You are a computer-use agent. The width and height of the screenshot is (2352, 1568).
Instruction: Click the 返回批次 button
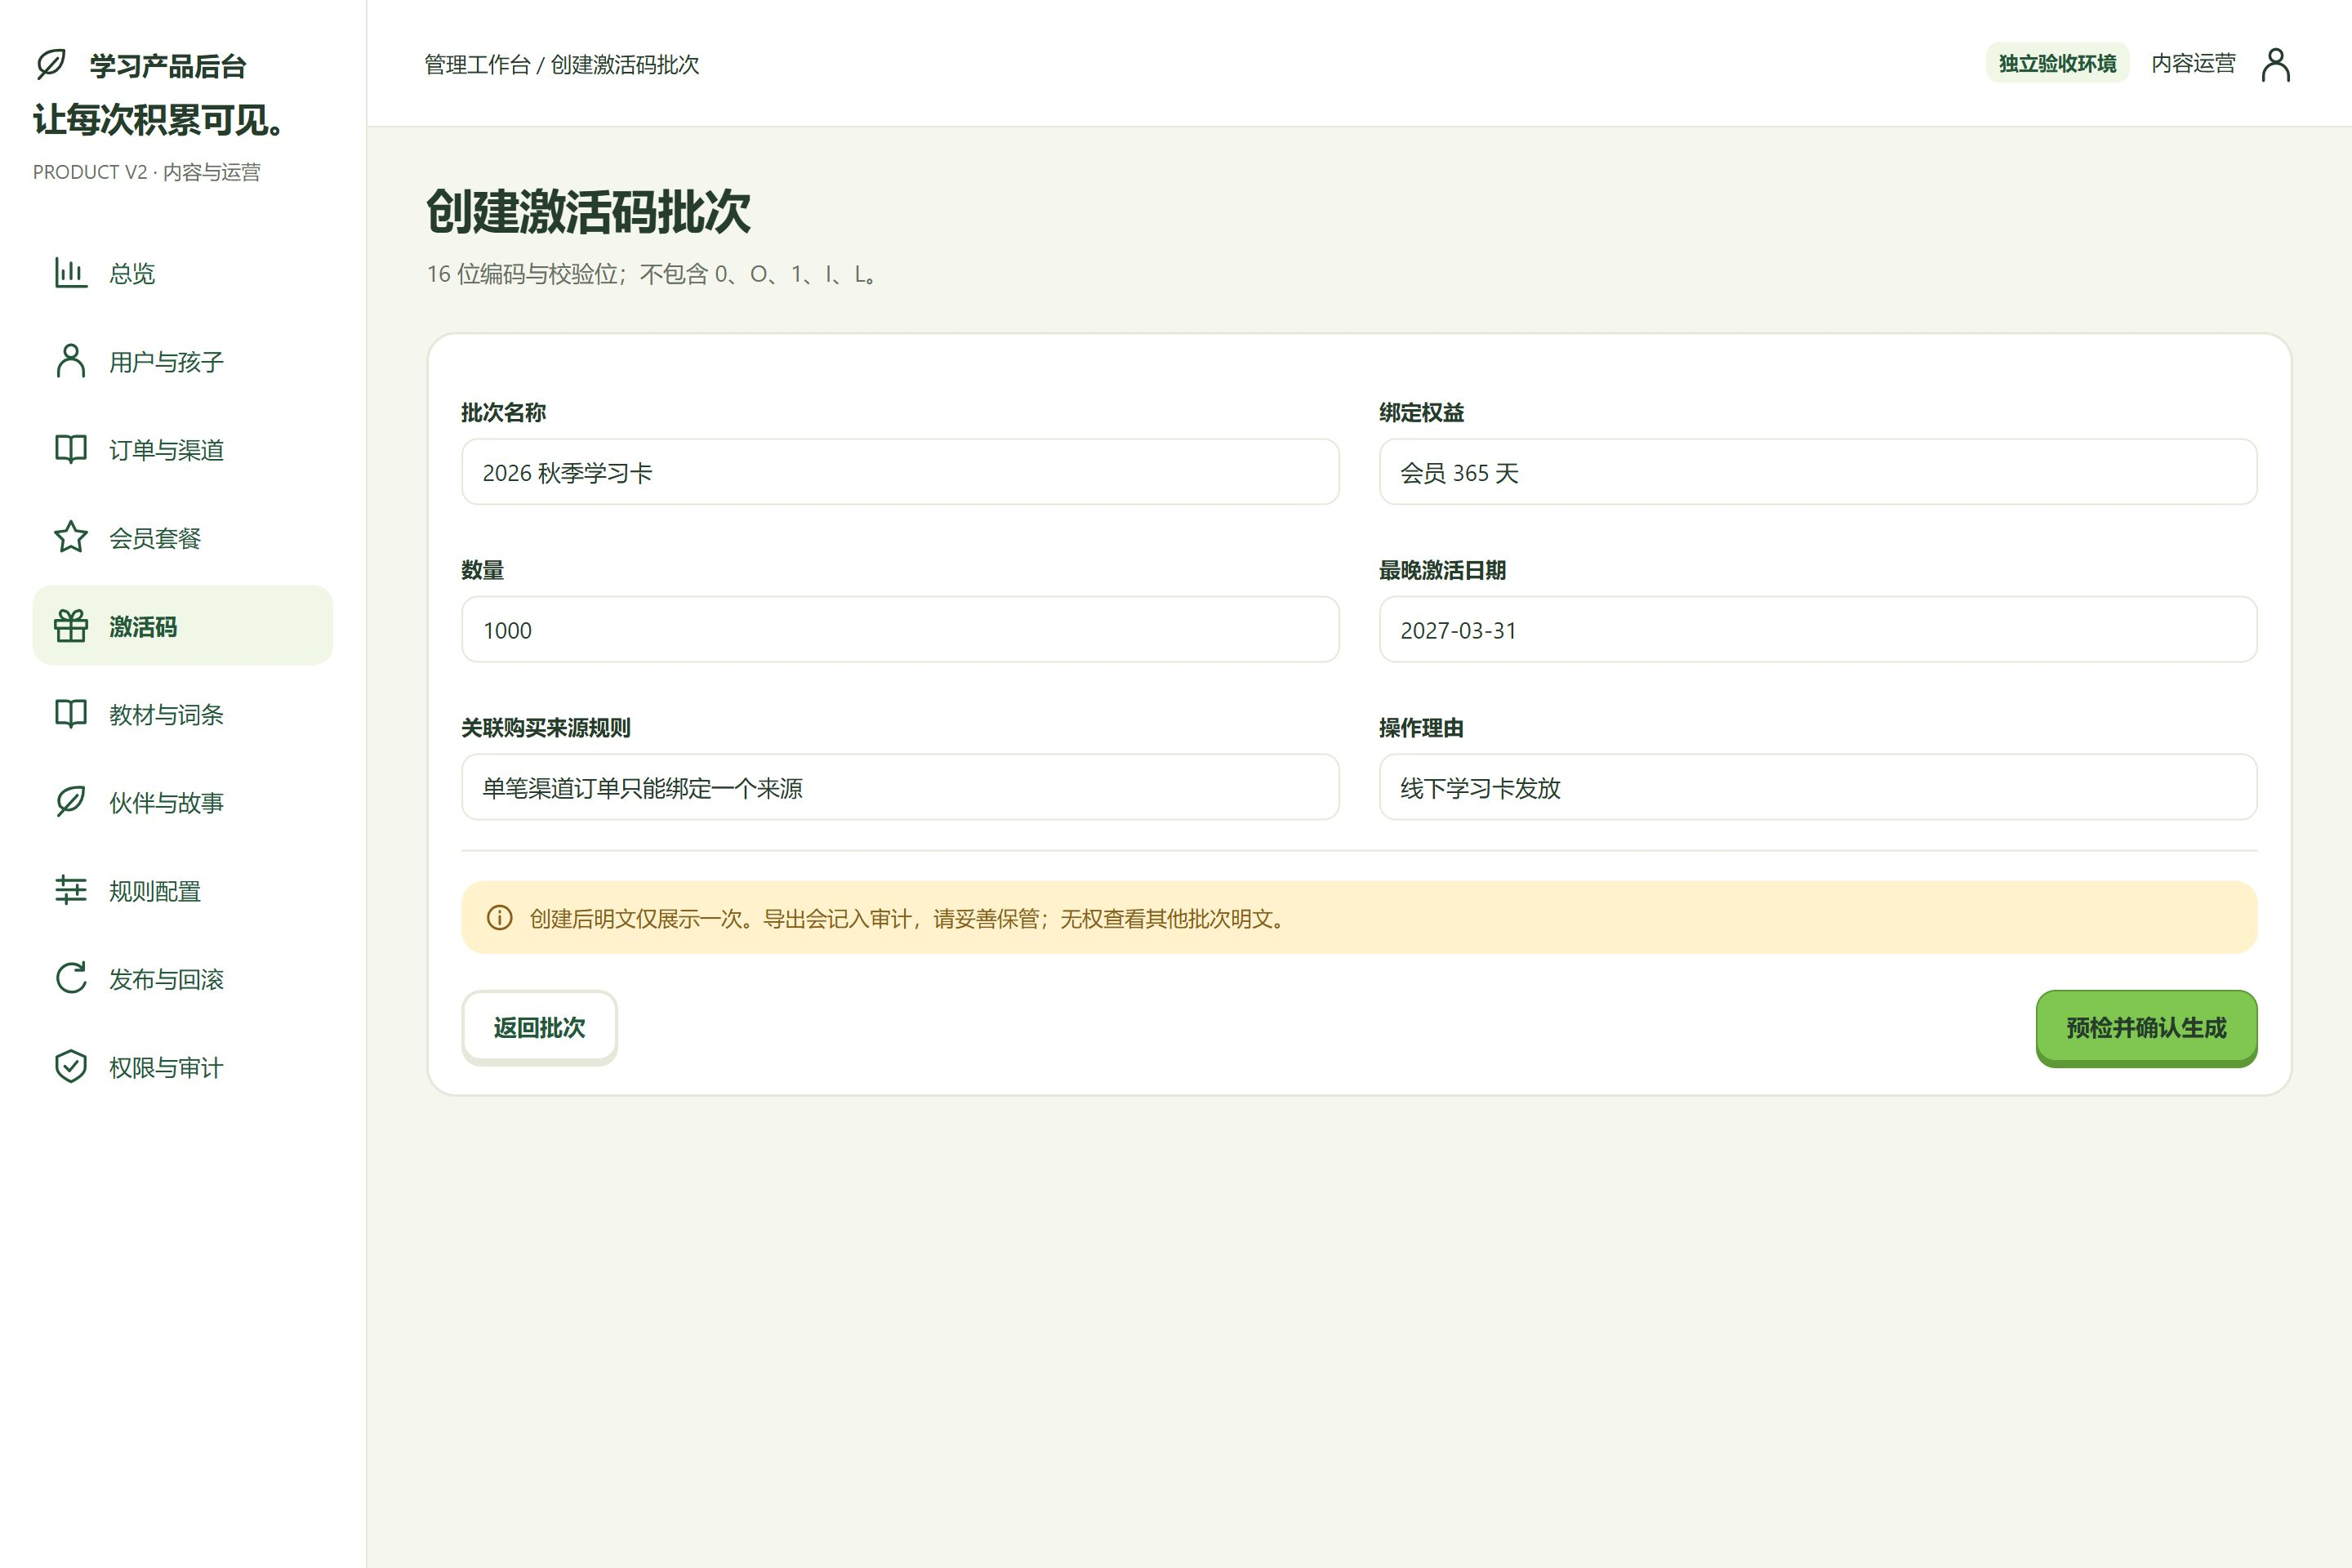[x=539, y=1027]
